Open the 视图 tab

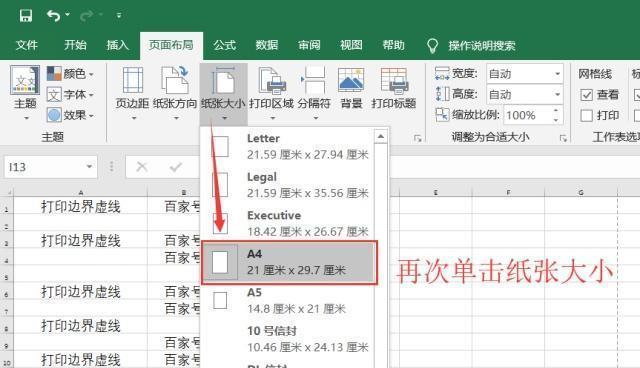[x=351, y=45]
